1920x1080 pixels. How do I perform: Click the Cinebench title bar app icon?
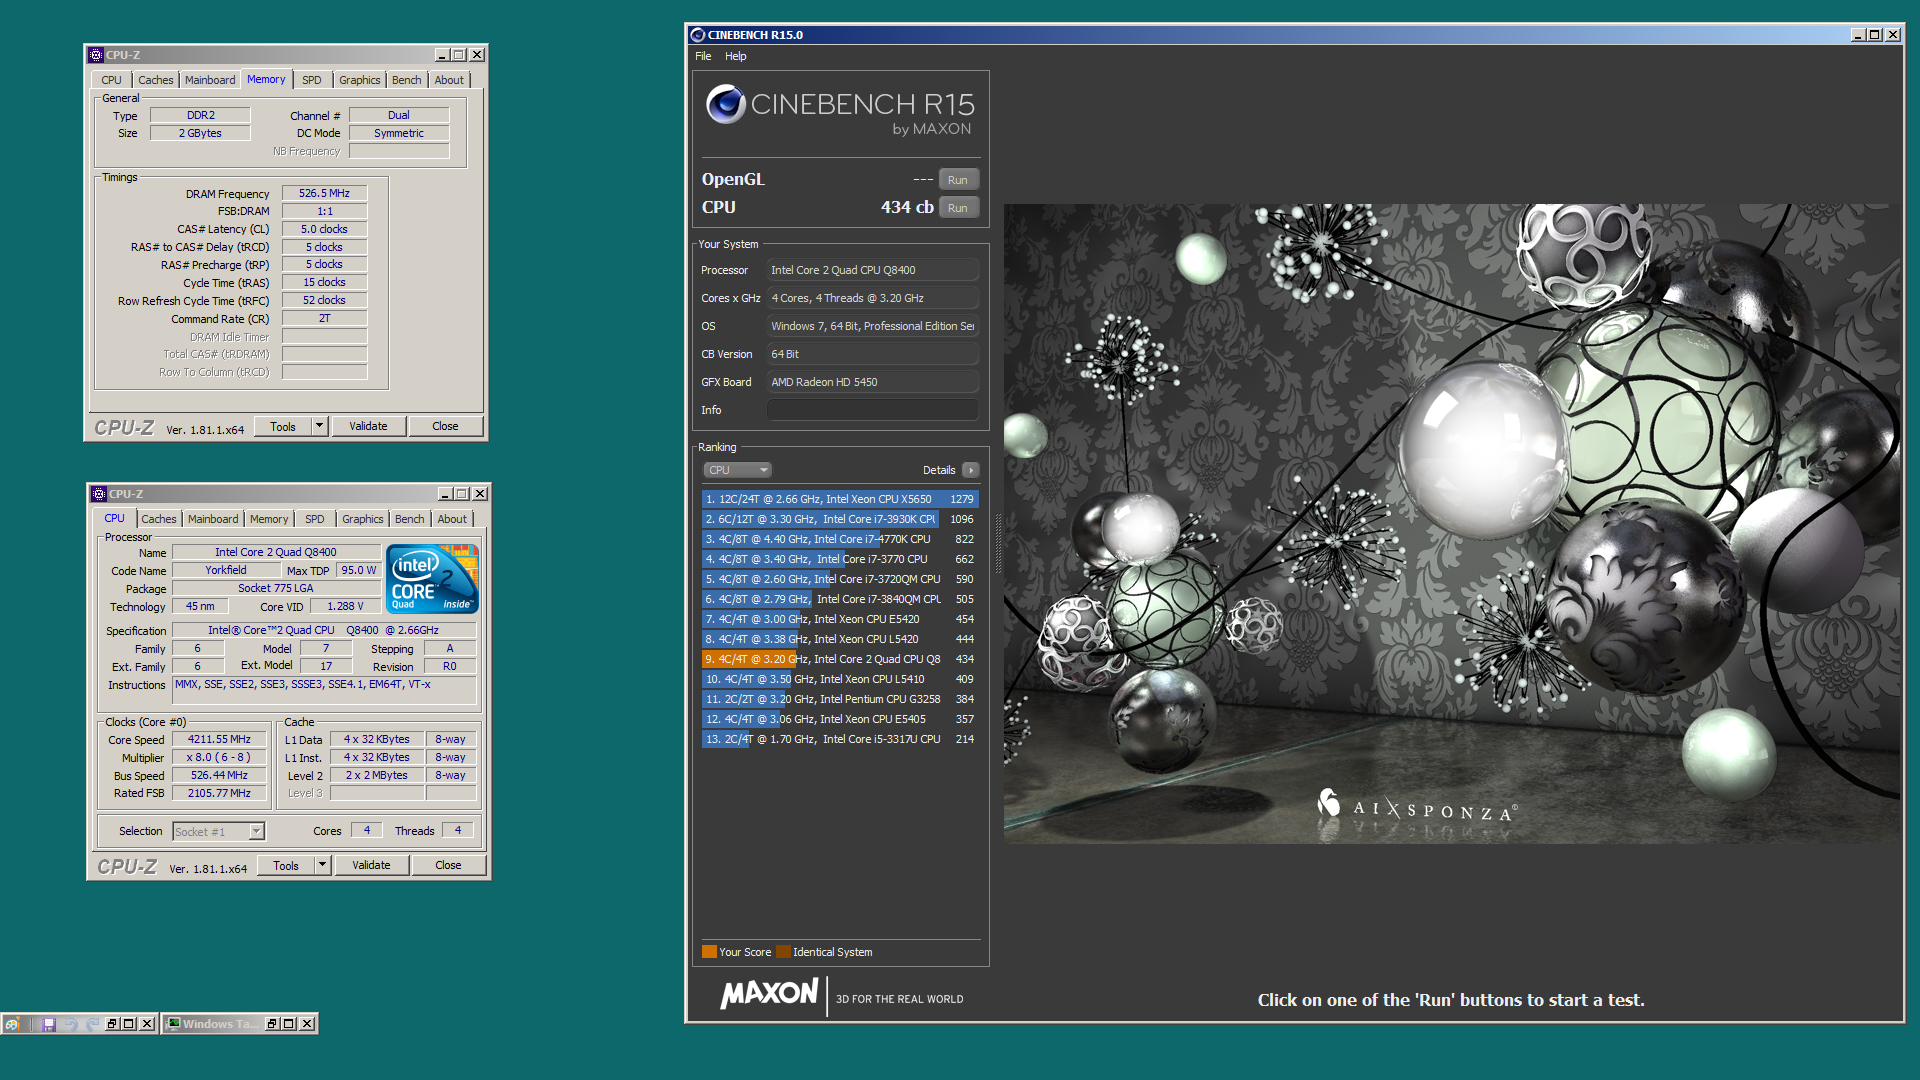(x=698, y=35)
